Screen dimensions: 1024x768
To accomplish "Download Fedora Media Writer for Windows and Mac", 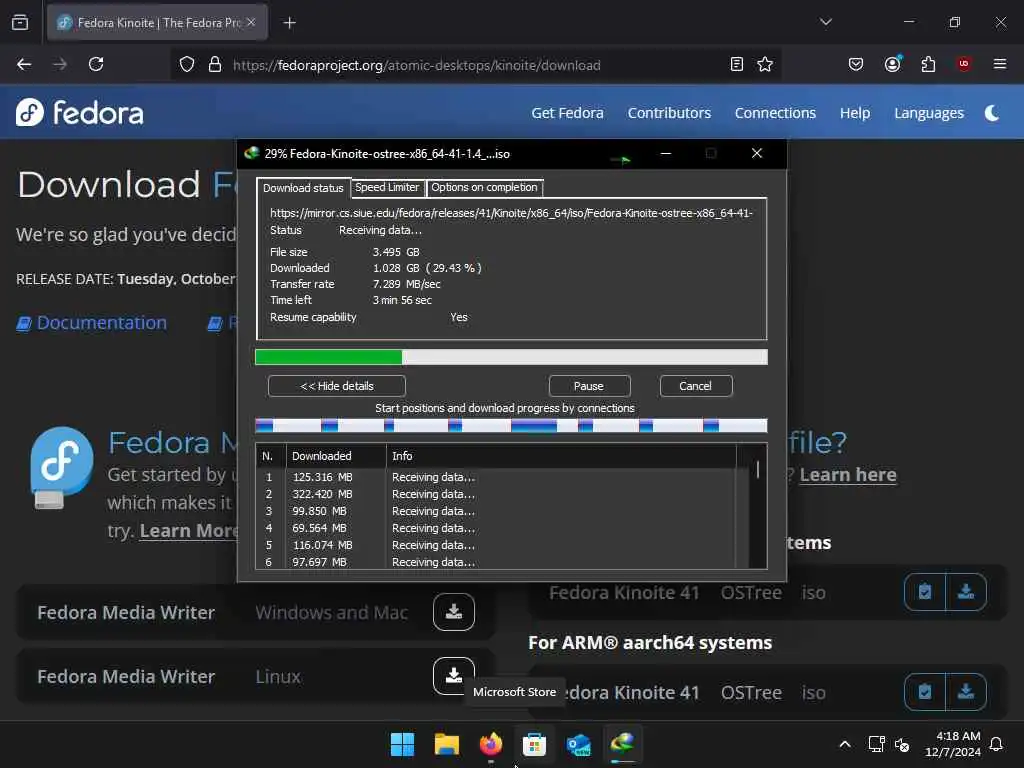I will [453, 612].
